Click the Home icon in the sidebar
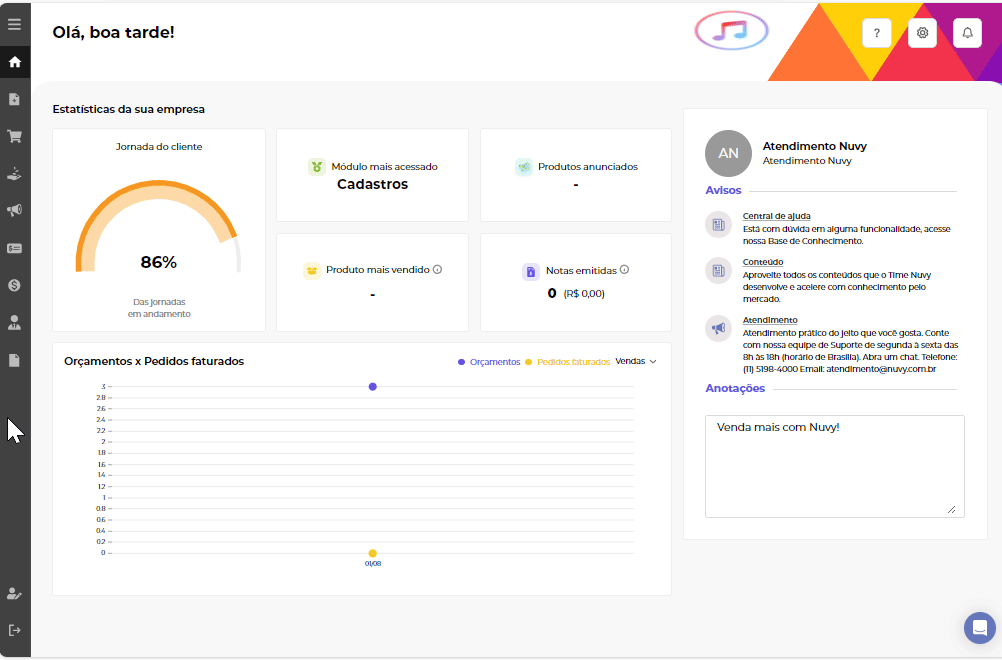 pos(14,62)
